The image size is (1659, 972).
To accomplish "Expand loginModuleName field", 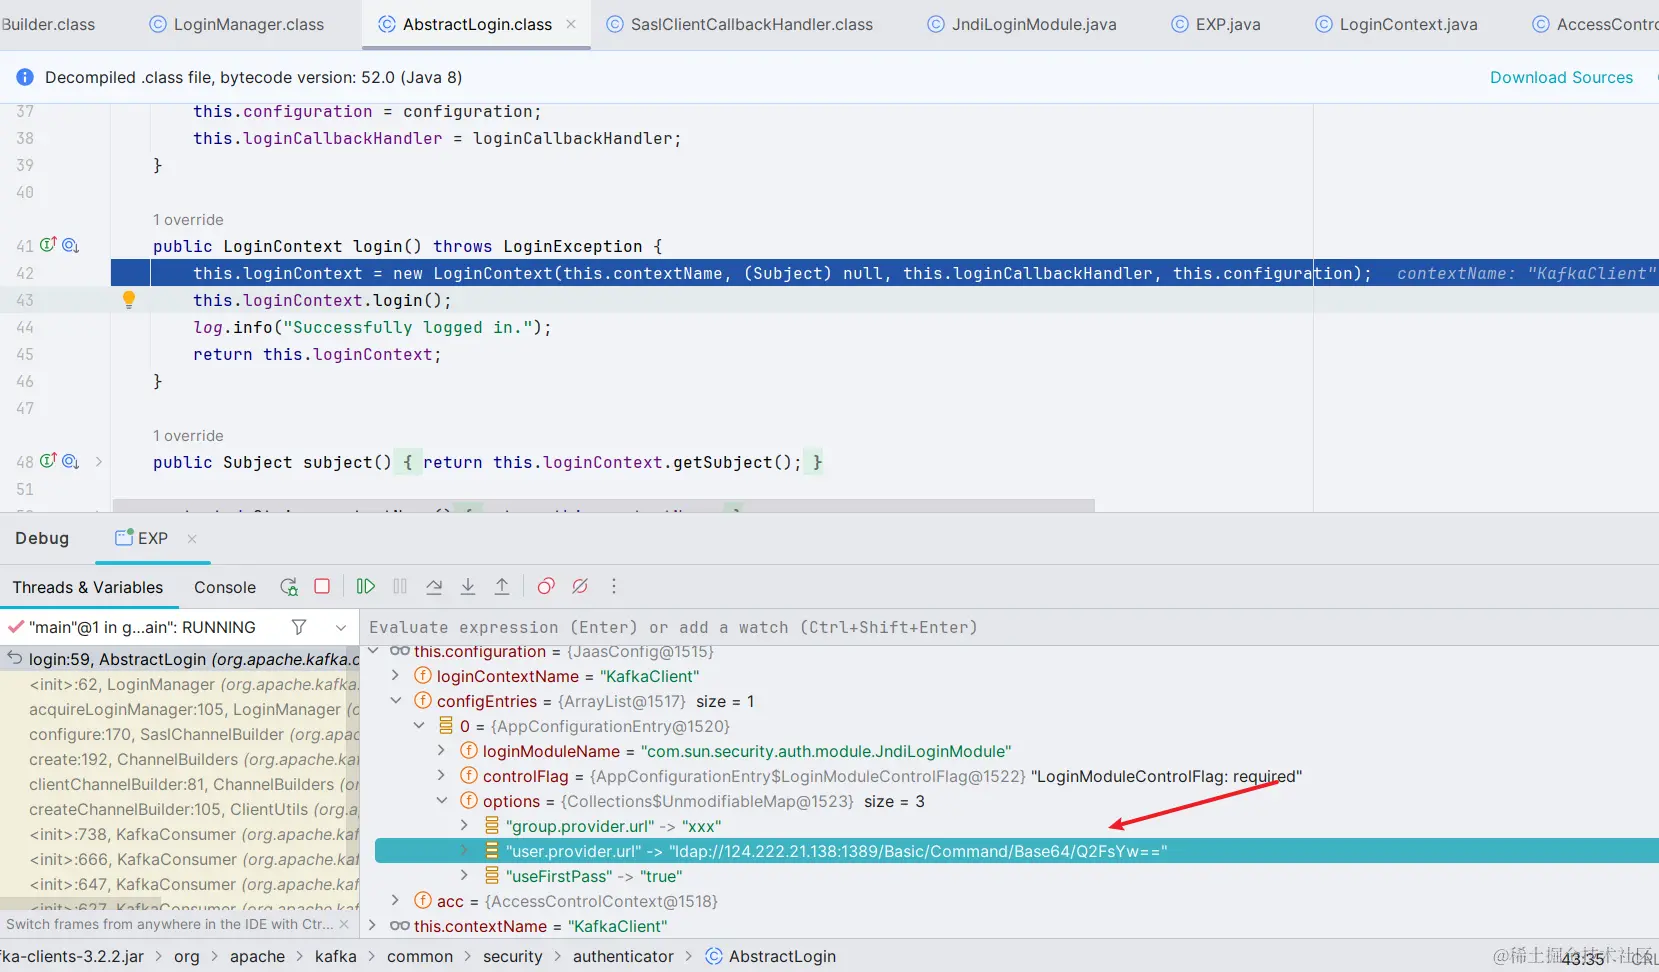I will click(x=441, y=751).
